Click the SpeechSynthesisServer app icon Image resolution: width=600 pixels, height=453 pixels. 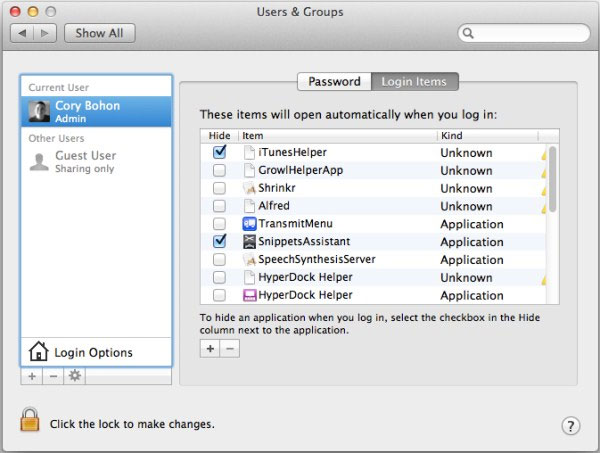click(249, 259)
